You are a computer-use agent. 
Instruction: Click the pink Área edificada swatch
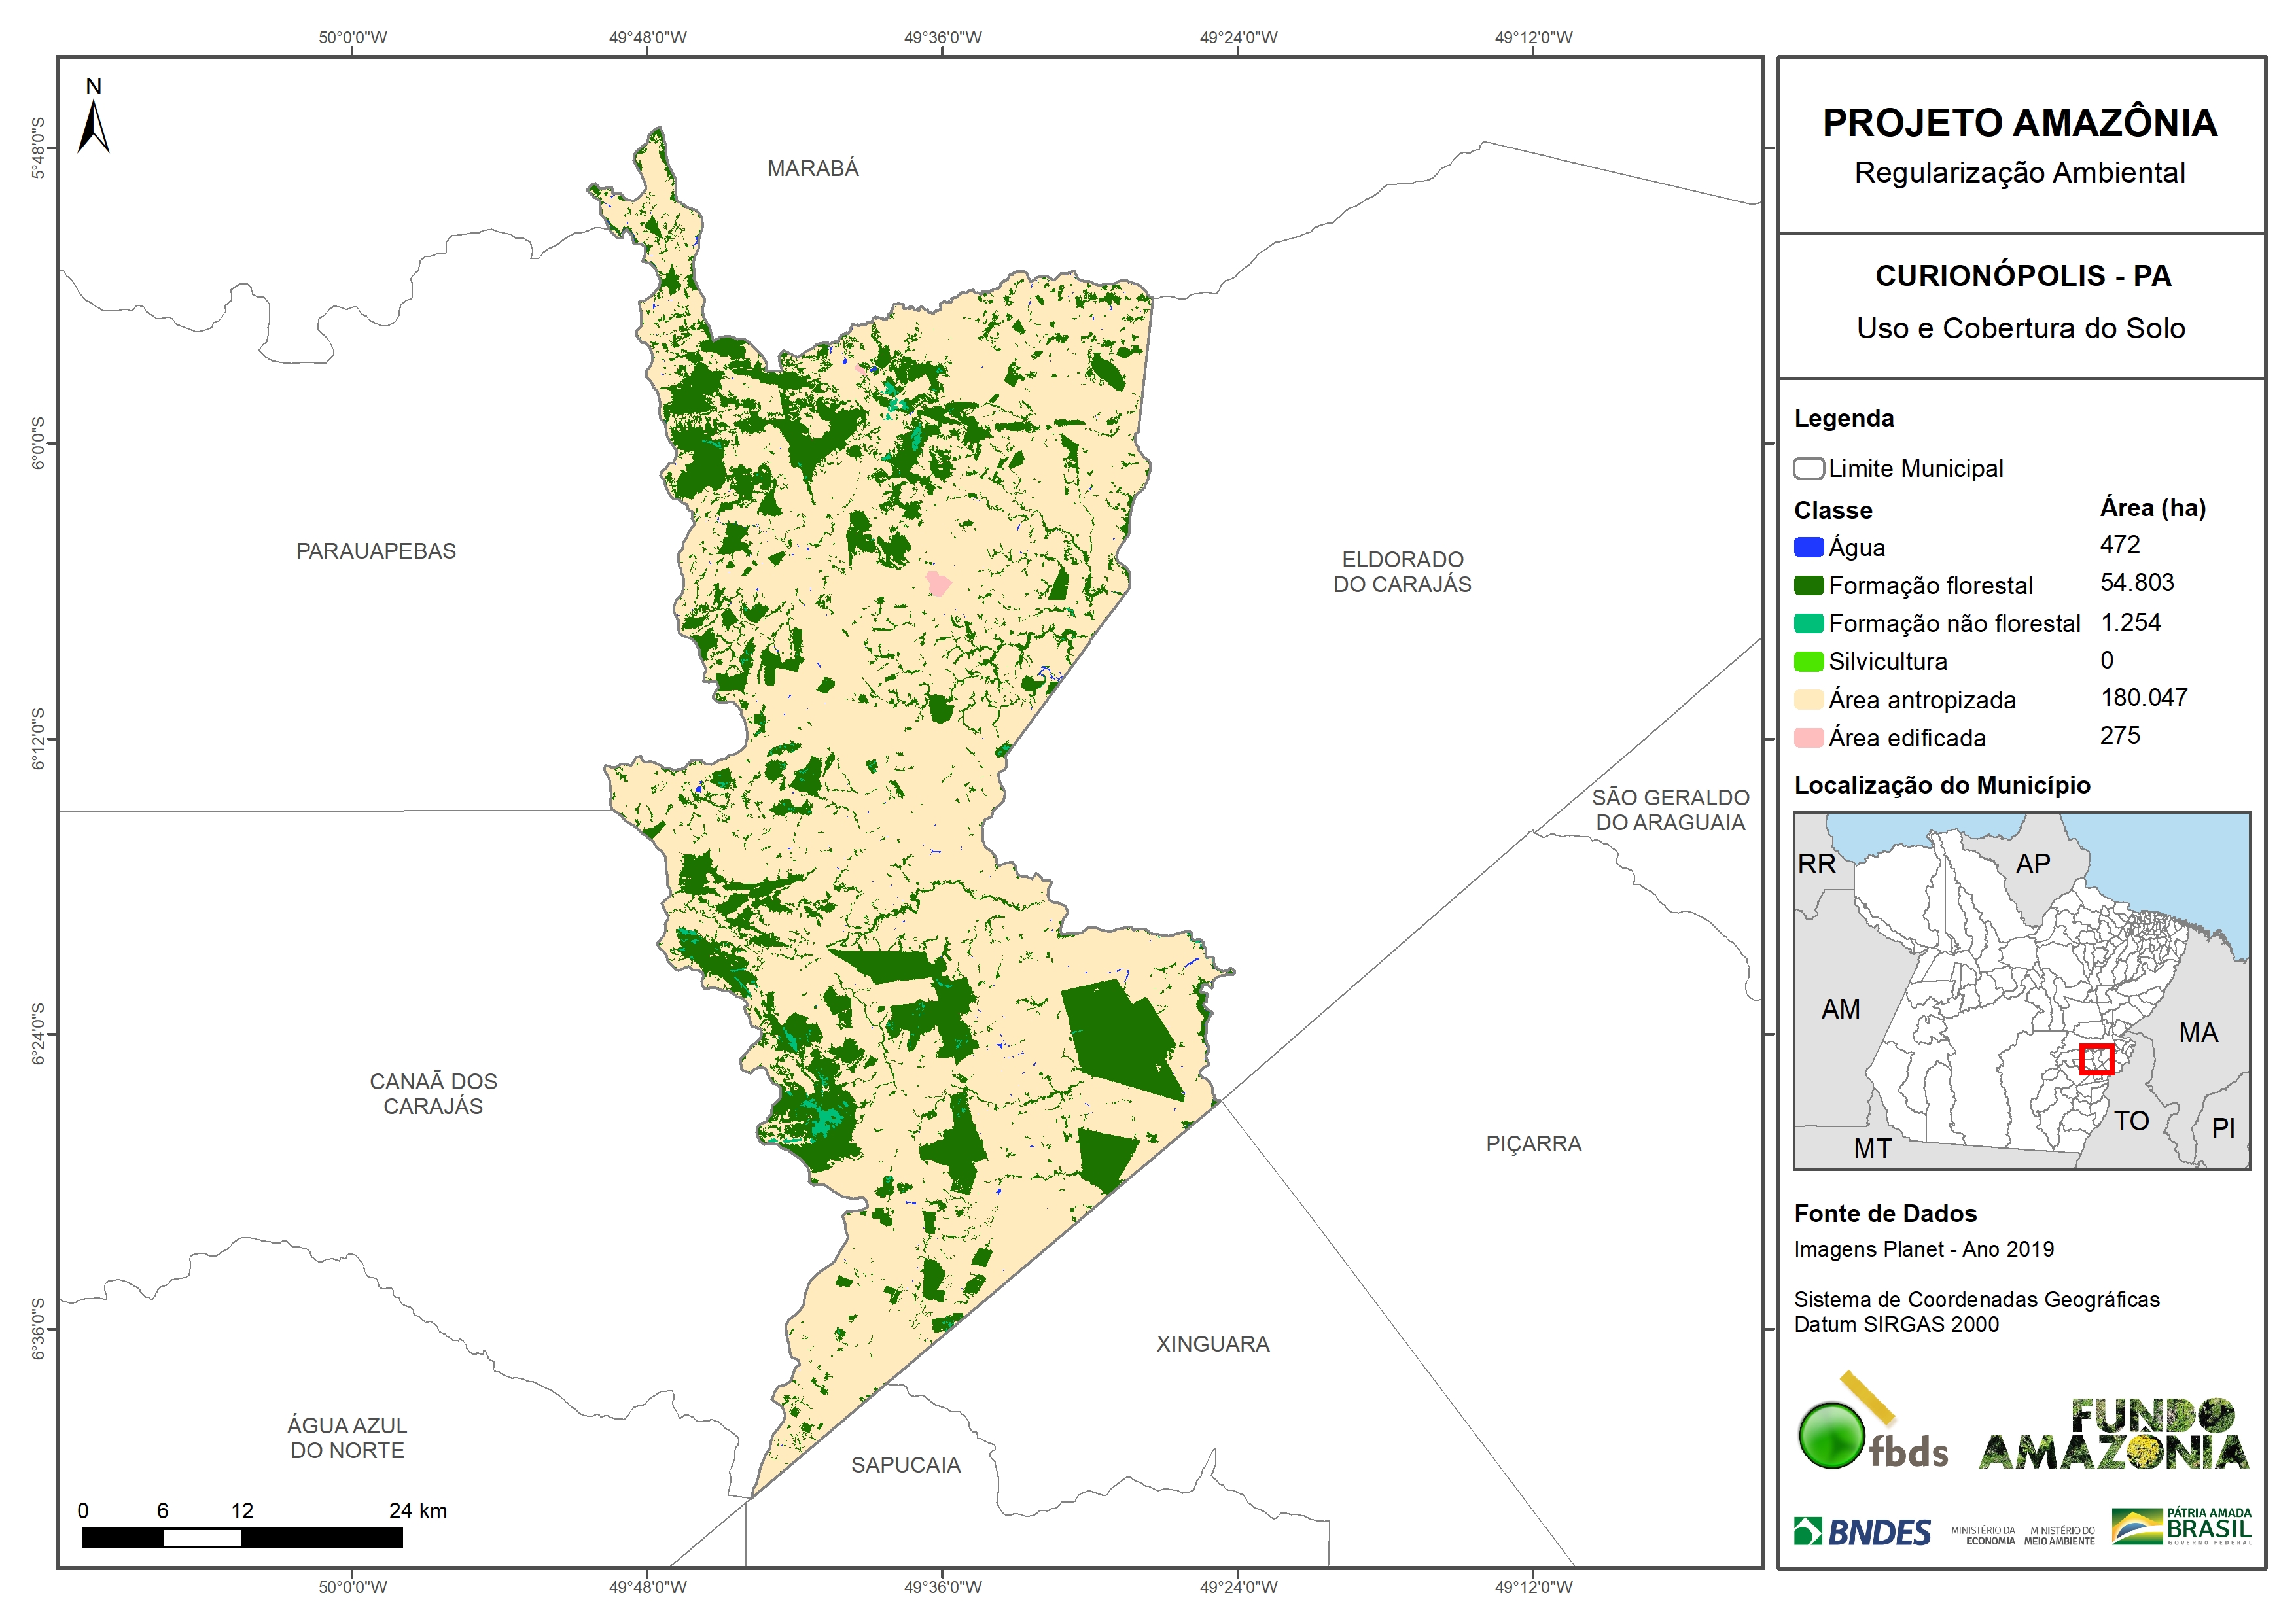(1808, 738)
